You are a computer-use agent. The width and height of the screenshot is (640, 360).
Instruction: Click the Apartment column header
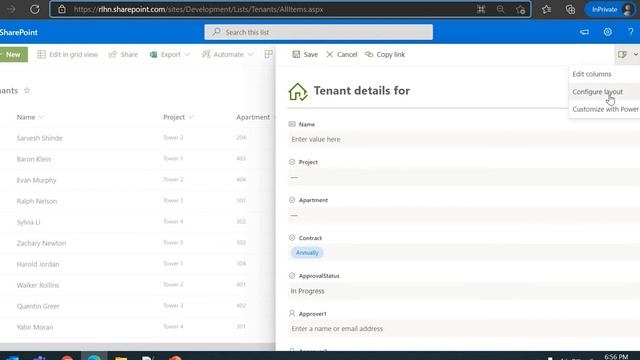(x=253, y=117)
